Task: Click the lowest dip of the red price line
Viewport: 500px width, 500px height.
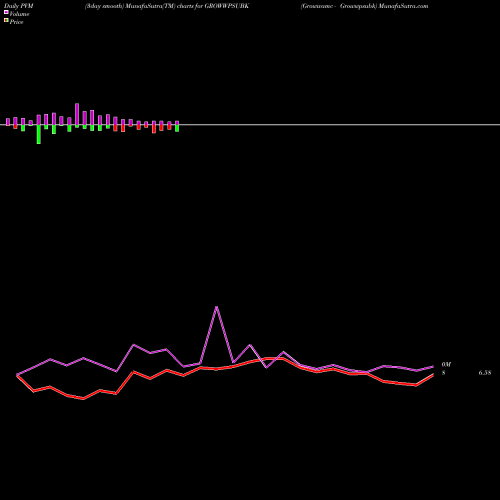Action: 84,398
